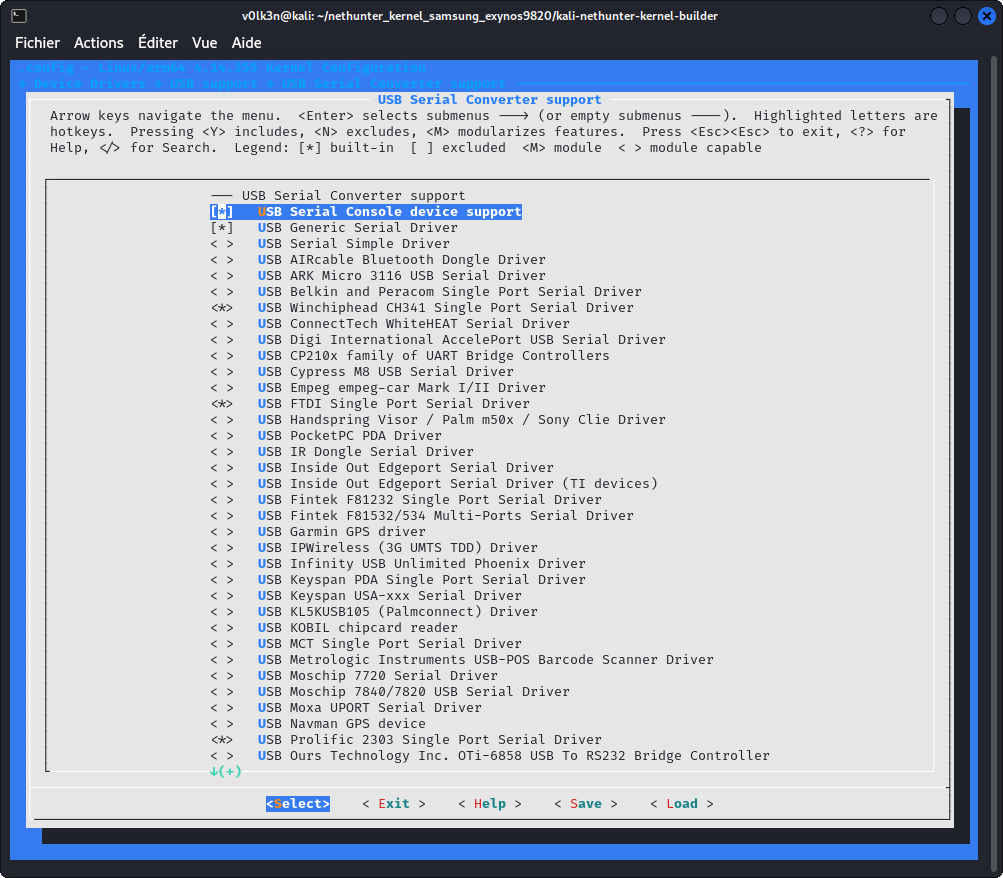This screenshot has height=878, width=1003.
Task: Toggle the Winchiphead CH341 module state box
Action: (222, 308)
